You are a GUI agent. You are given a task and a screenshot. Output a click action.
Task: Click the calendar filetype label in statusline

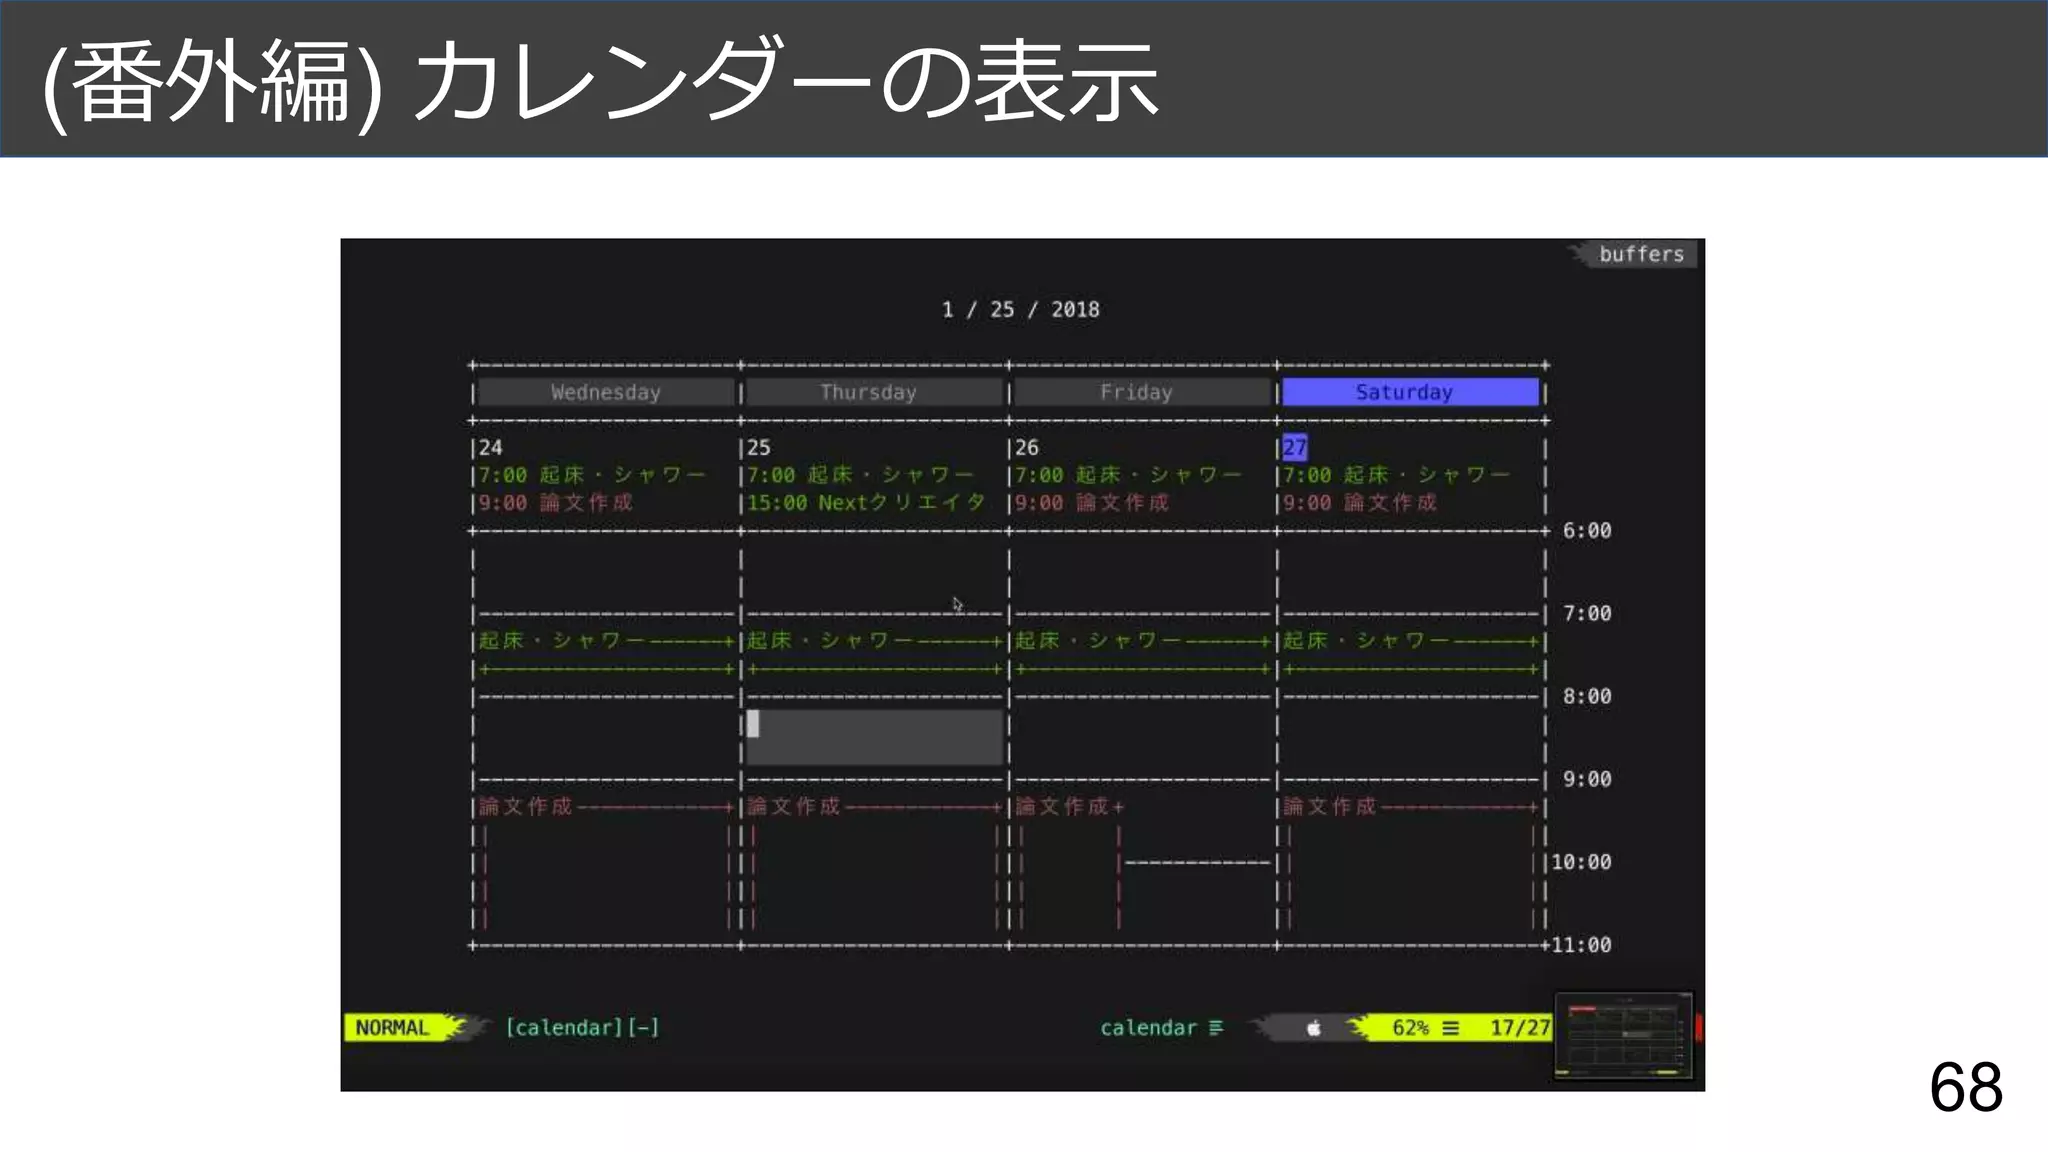(x=1148, y=1028)
